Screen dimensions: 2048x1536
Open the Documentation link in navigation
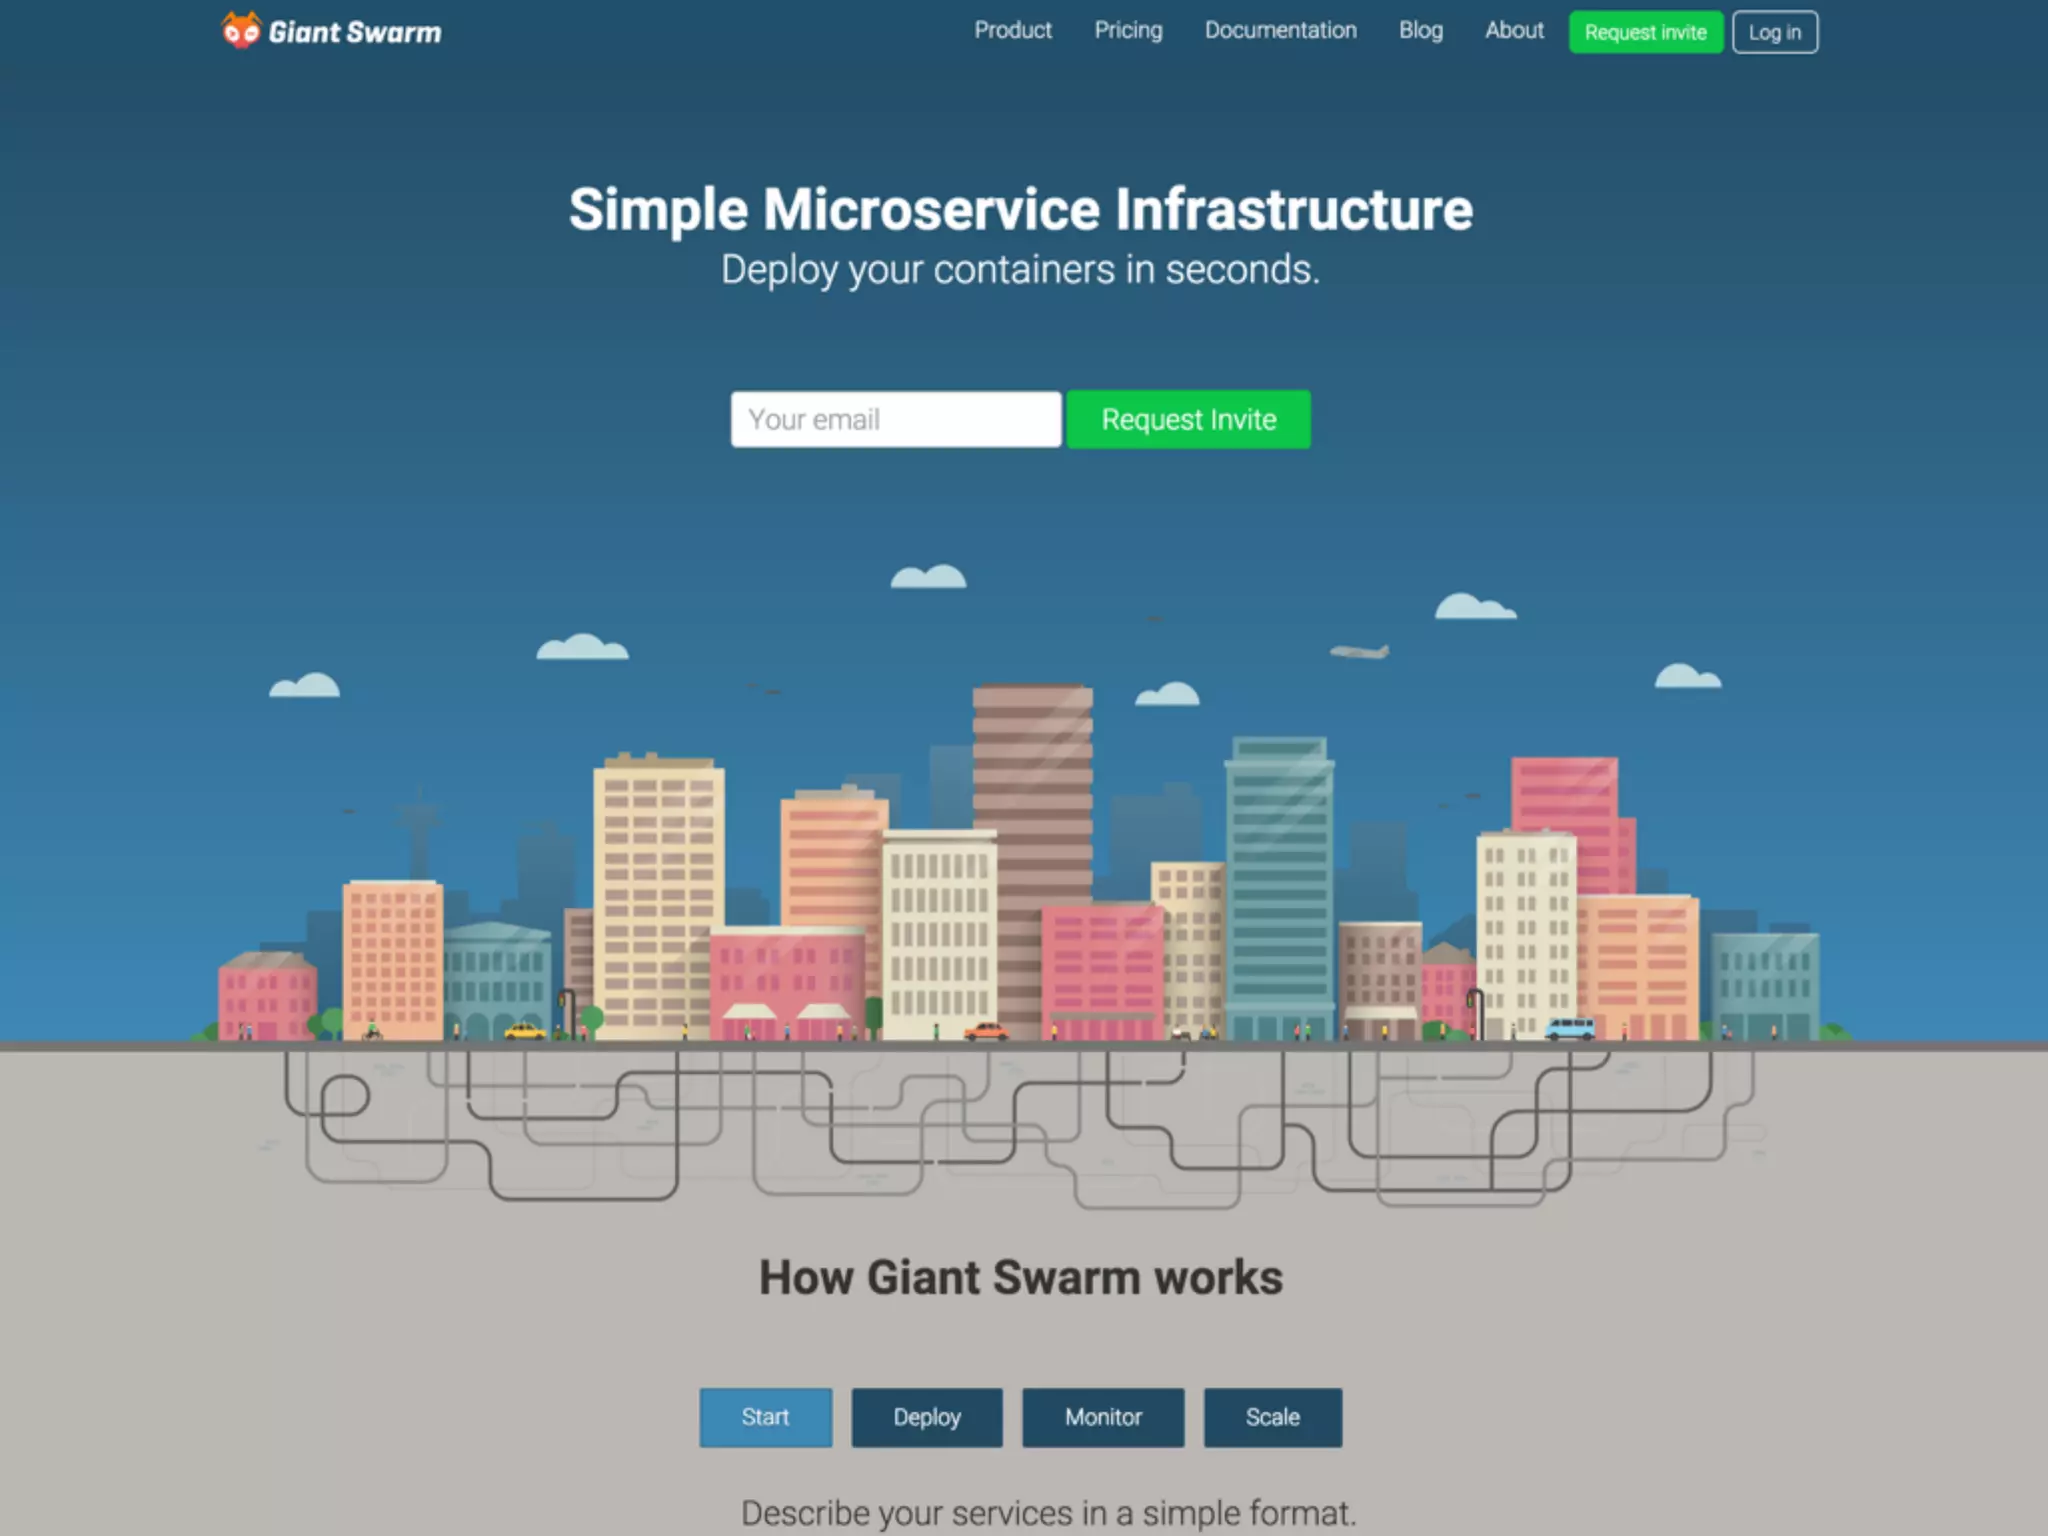1280,31
